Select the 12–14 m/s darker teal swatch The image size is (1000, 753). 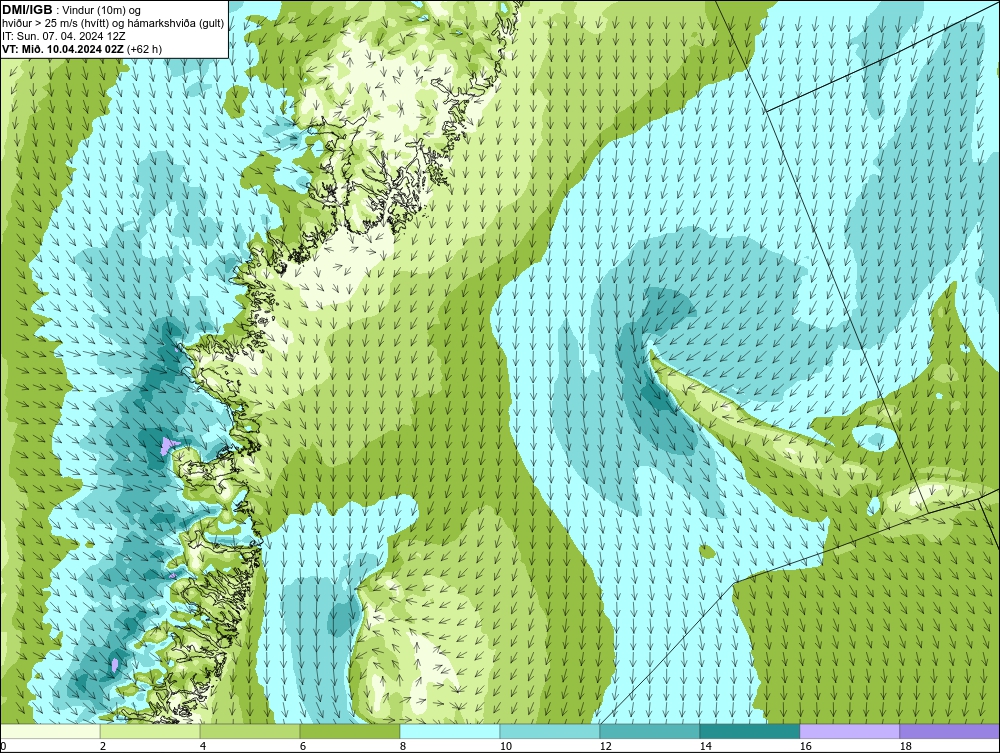[x=649, y=731]
